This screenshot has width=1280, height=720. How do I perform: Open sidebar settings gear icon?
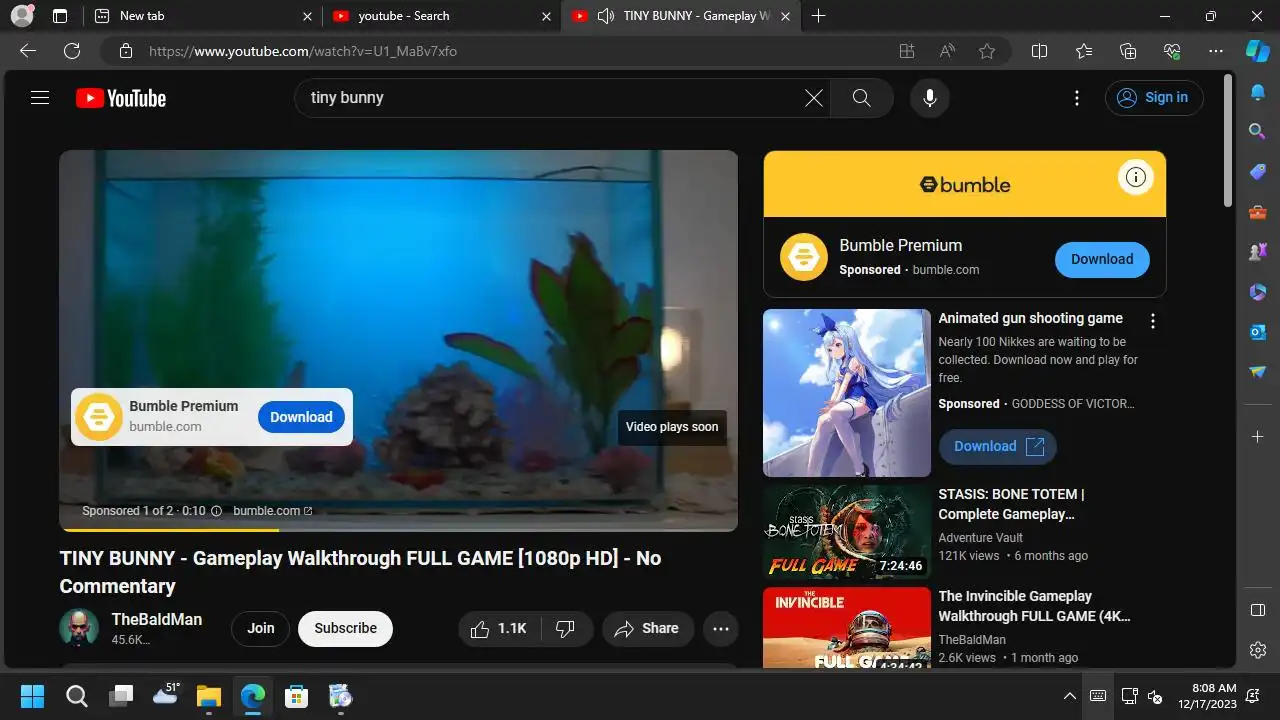click(1258, 650)
